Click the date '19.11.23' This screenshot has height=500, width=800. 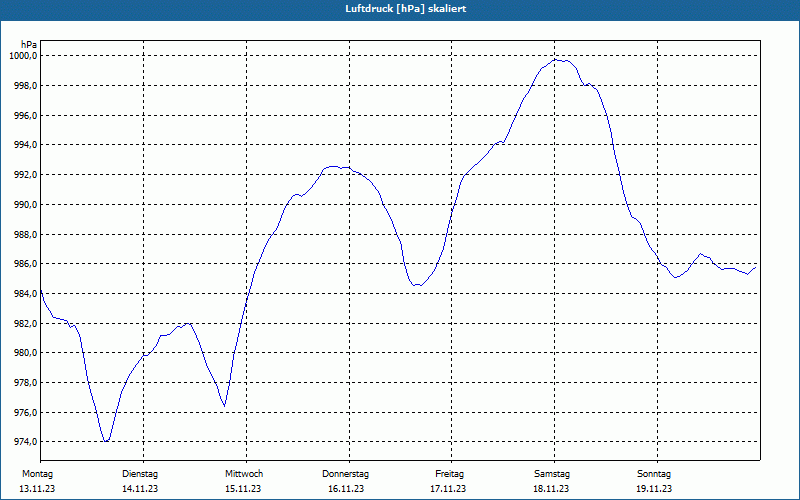654,489
